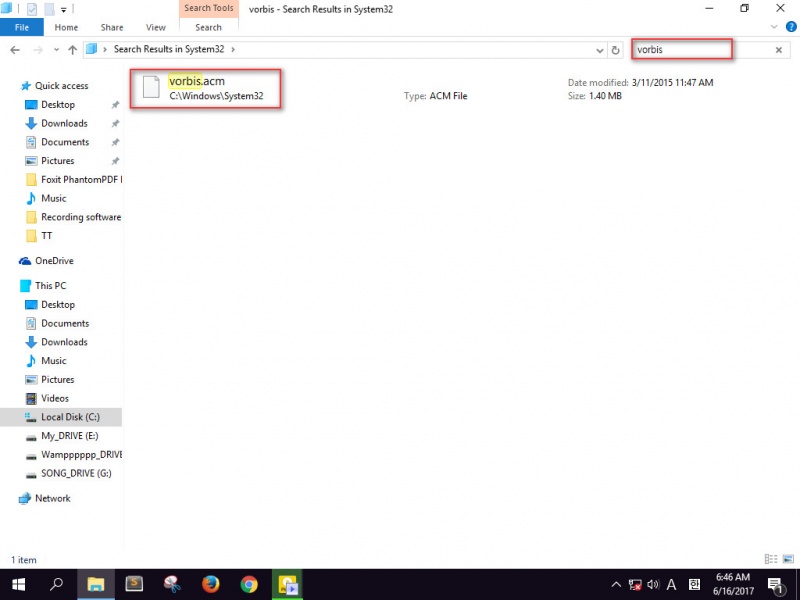The image size is (800, 600).
Task: Open SONG_DRIVE (G:)
Action: 76,473
